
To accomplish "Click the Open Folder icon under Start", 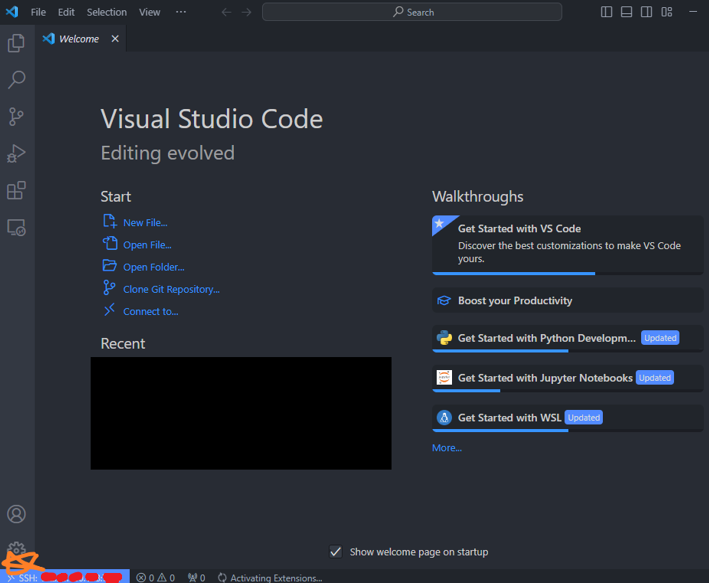I will (x=109, y=265).
